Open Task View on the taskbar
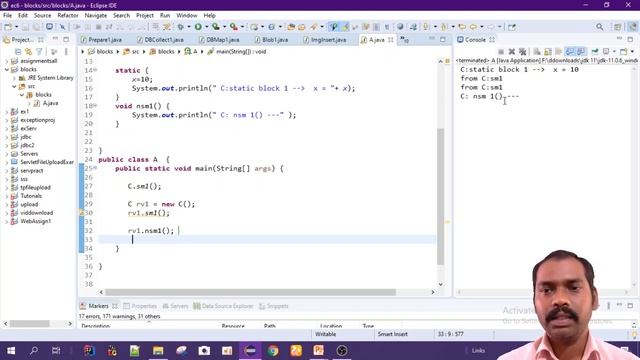This screenshot has width=640, height=360. pos(56,351)
